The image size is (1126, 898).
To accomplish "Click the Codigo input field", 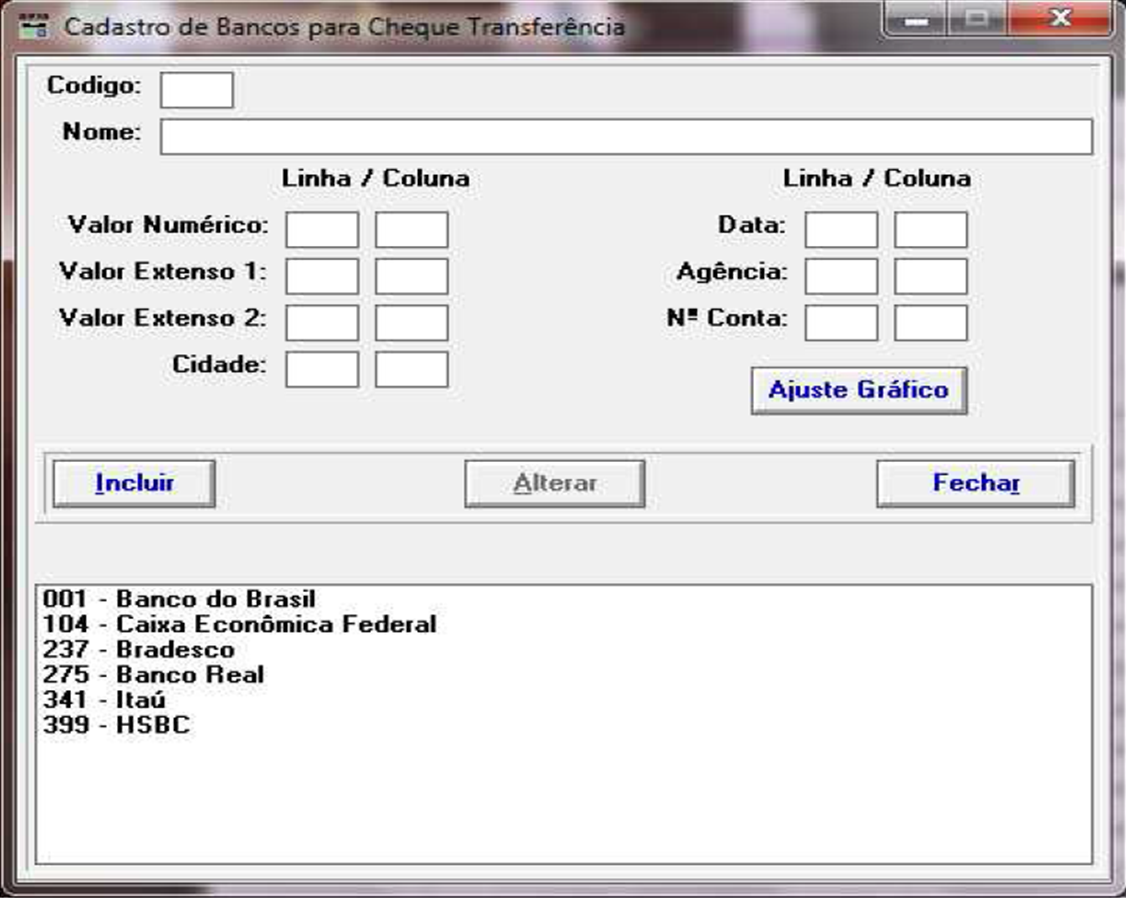I will [197, 90].
